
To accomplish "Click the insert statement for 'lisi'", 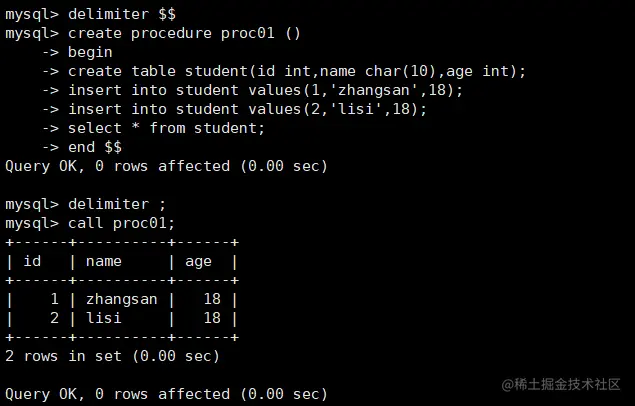I will pos(247,109).
